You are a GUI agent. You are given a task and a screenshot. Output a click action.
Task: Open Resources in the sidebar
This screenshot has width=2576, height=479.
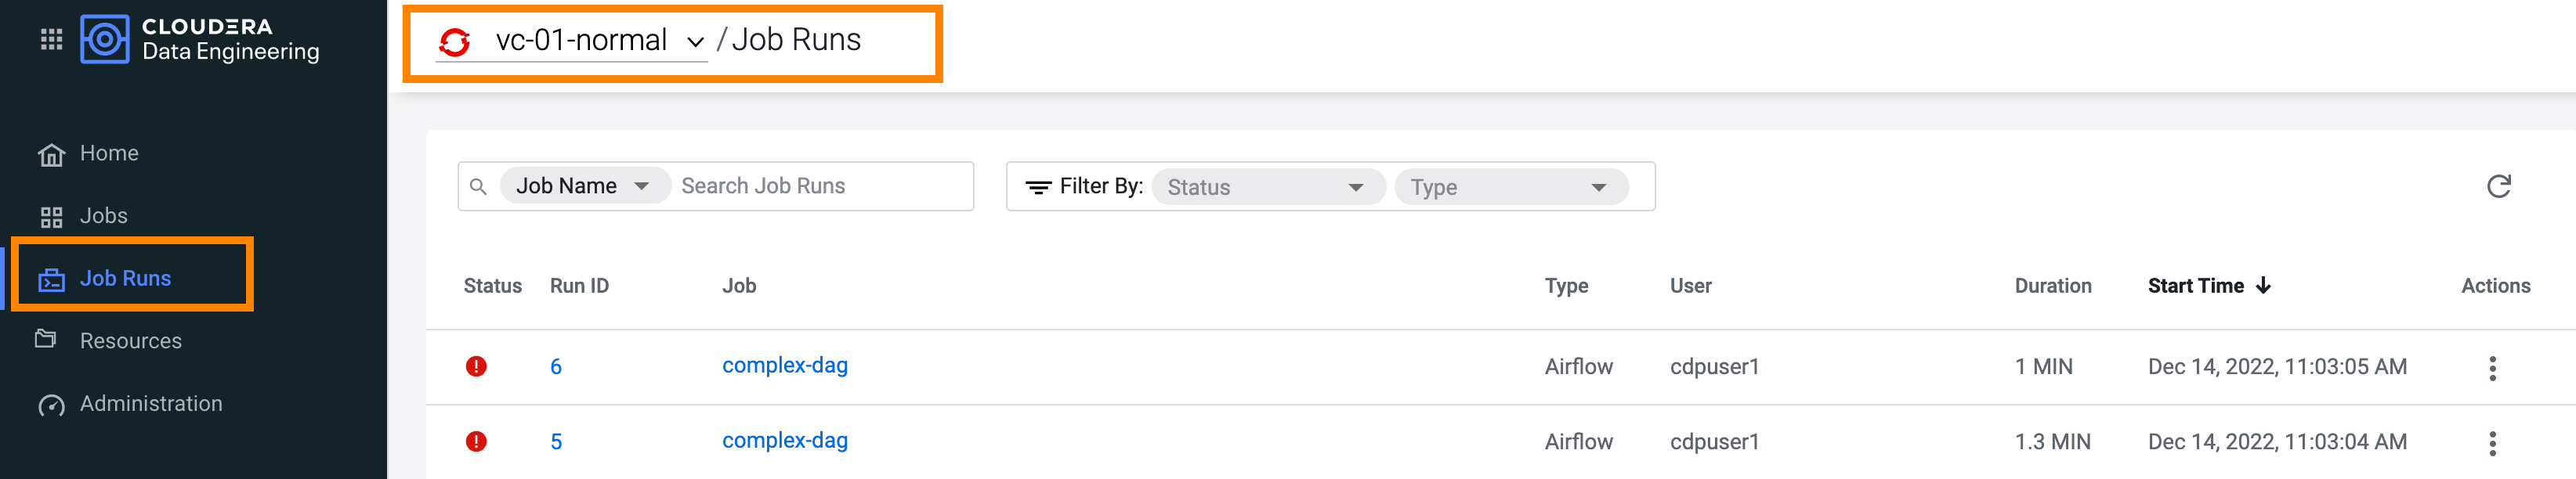130,341
